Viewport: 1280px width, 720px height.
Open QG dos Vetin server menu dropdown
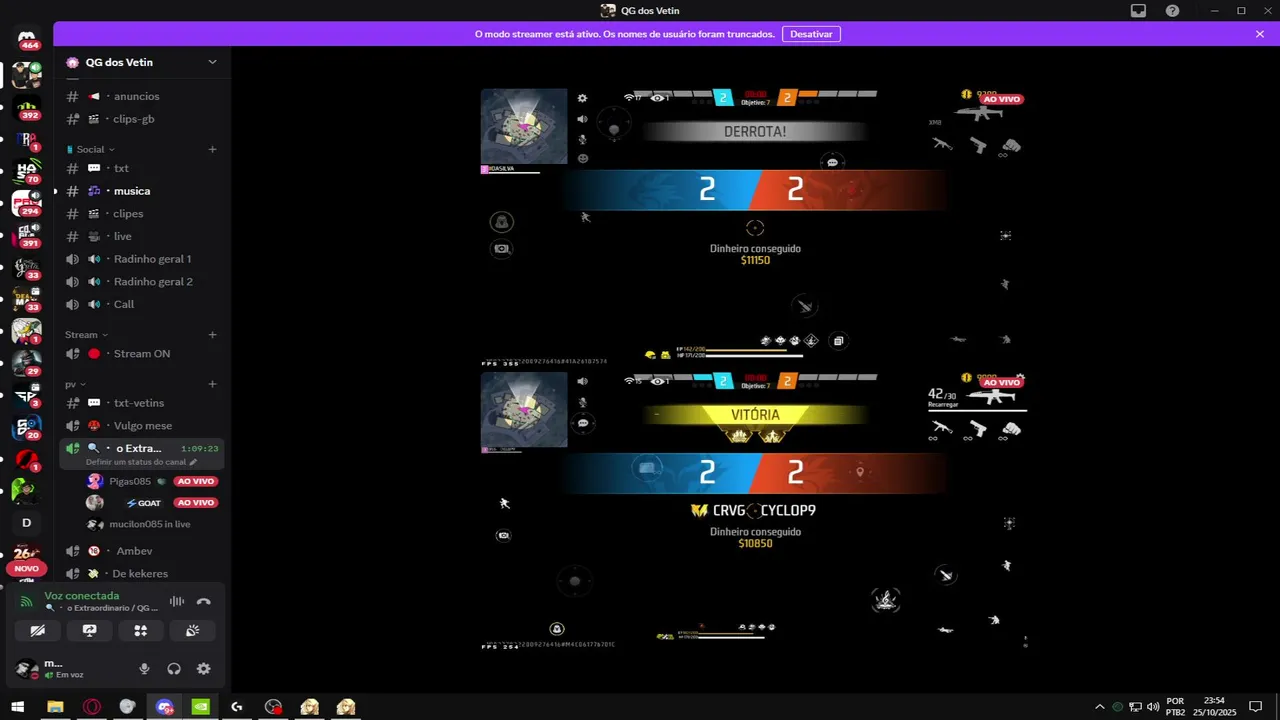[212, 62]
